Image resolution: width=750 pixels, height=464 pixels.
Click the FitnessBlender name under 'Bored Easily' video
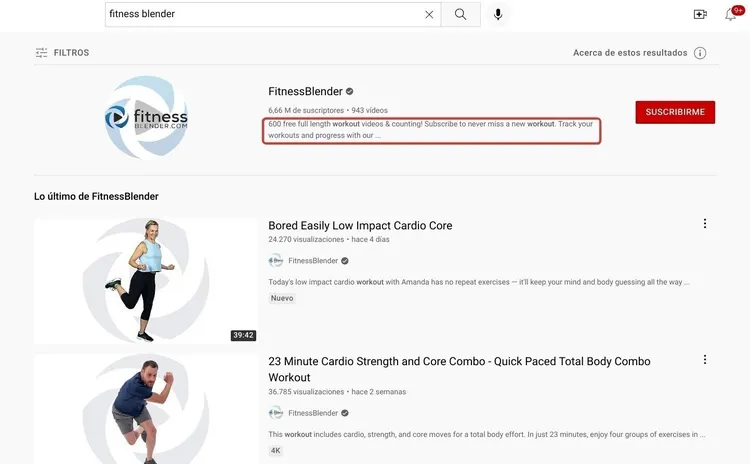click(313, 261)
